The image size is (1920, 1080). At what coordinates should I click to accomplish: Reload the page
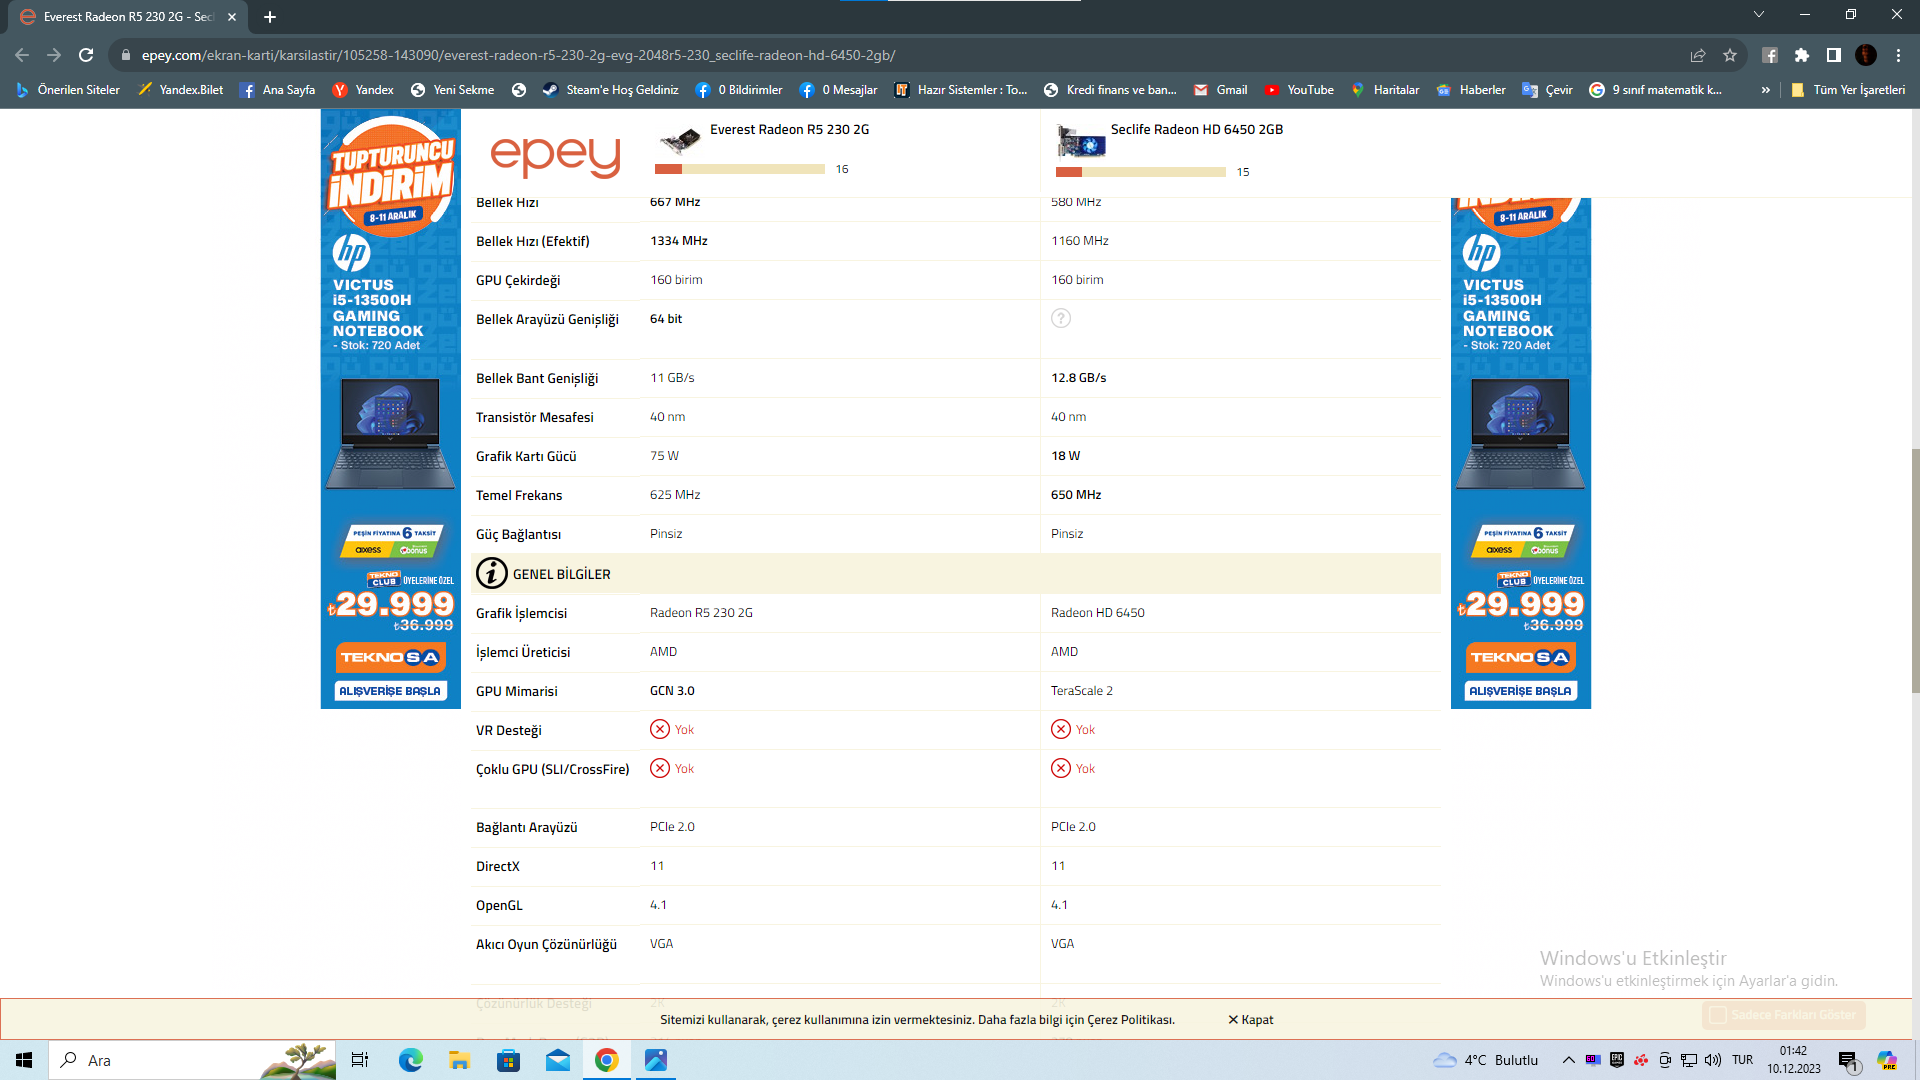pyautogui.click(x=86, y=55)
